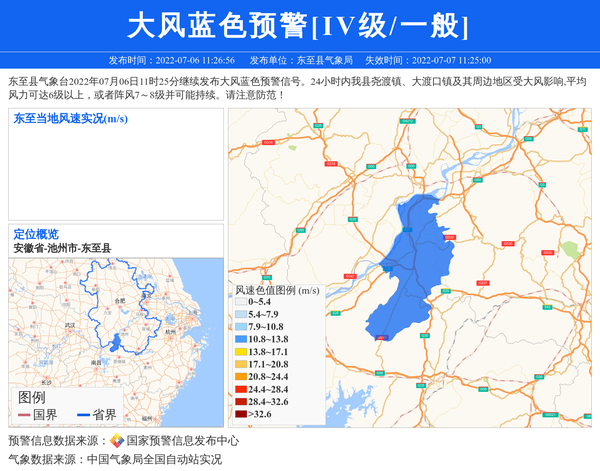Screen dimensions: 600x471
Task: Select the 24.4~28.4 red legend swatch
Action: 240,389
